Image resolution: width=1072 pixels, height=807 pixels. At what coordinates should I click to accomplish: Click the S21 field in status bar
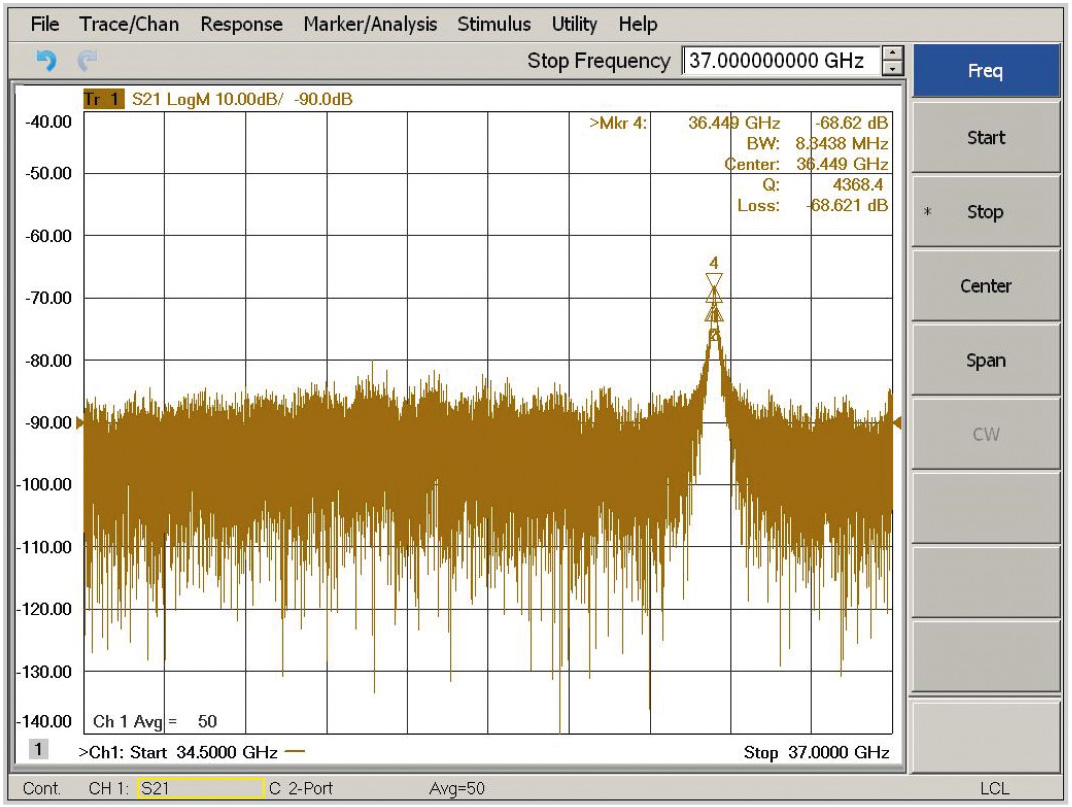coord(200,789)
